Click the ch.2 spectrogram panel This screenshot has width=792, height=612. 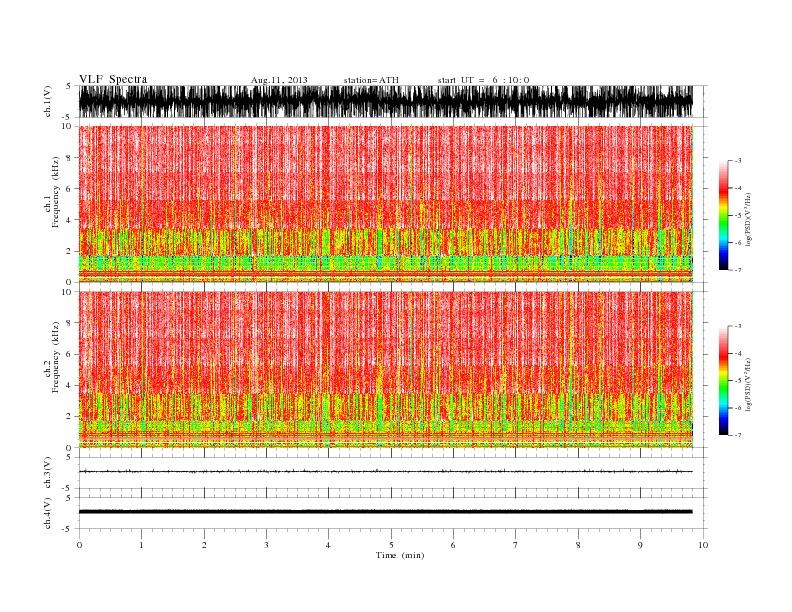pyautogui.click(x=386, y=369)
